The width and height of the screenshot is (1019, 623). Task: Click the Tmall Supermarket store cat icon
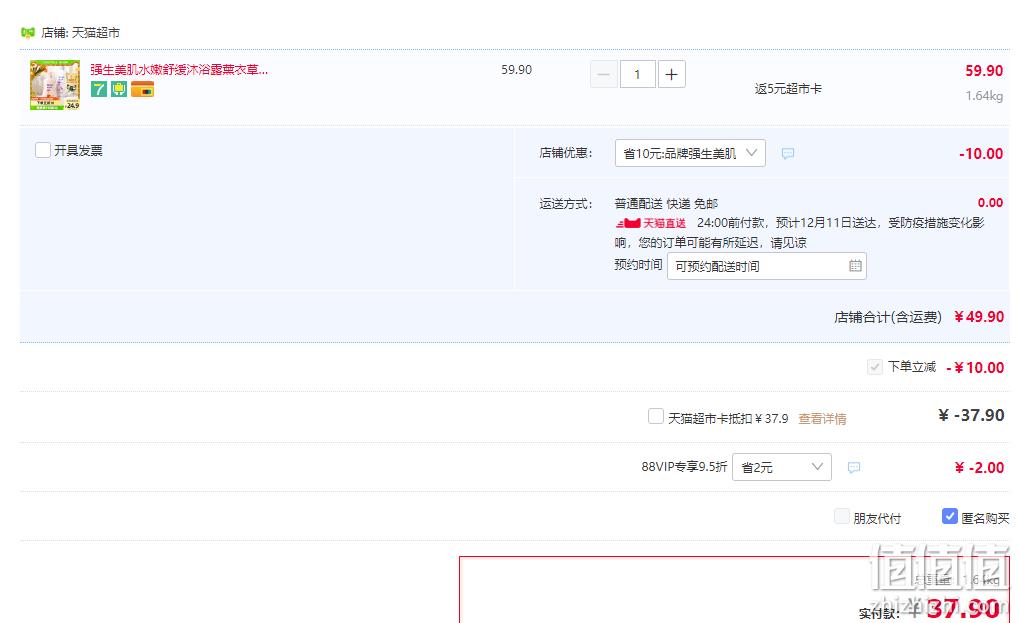27,32
